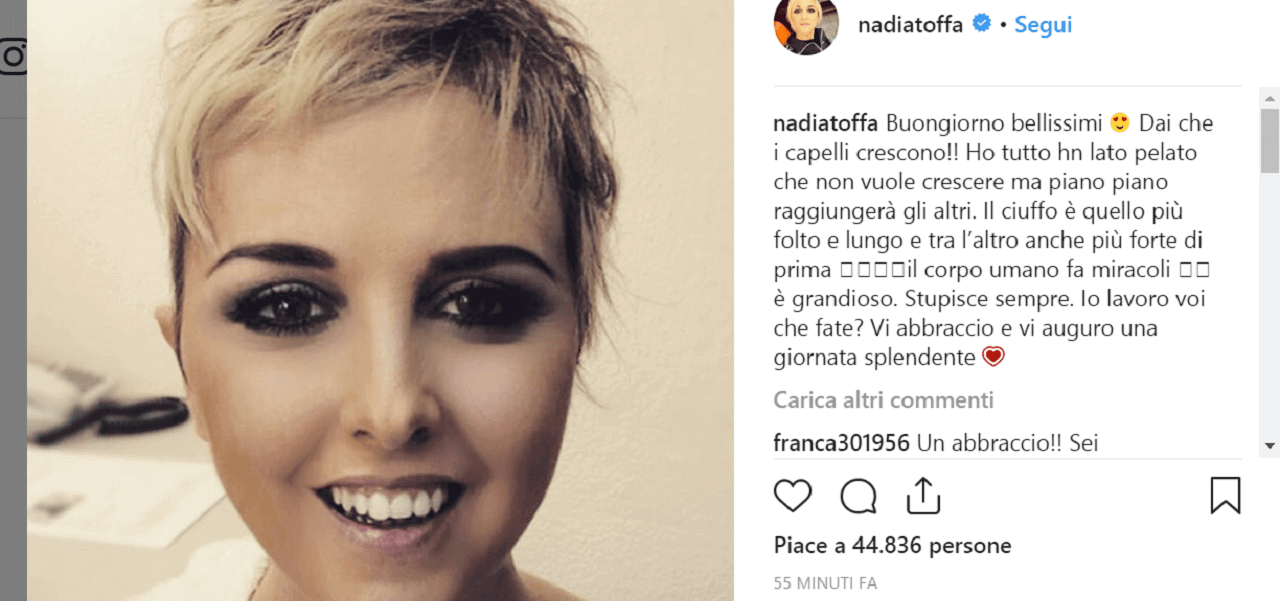Screen dimensions: 1280x601
Task: Click the blue verified badge next to nadiatoffa
Action: coord(982,24)
